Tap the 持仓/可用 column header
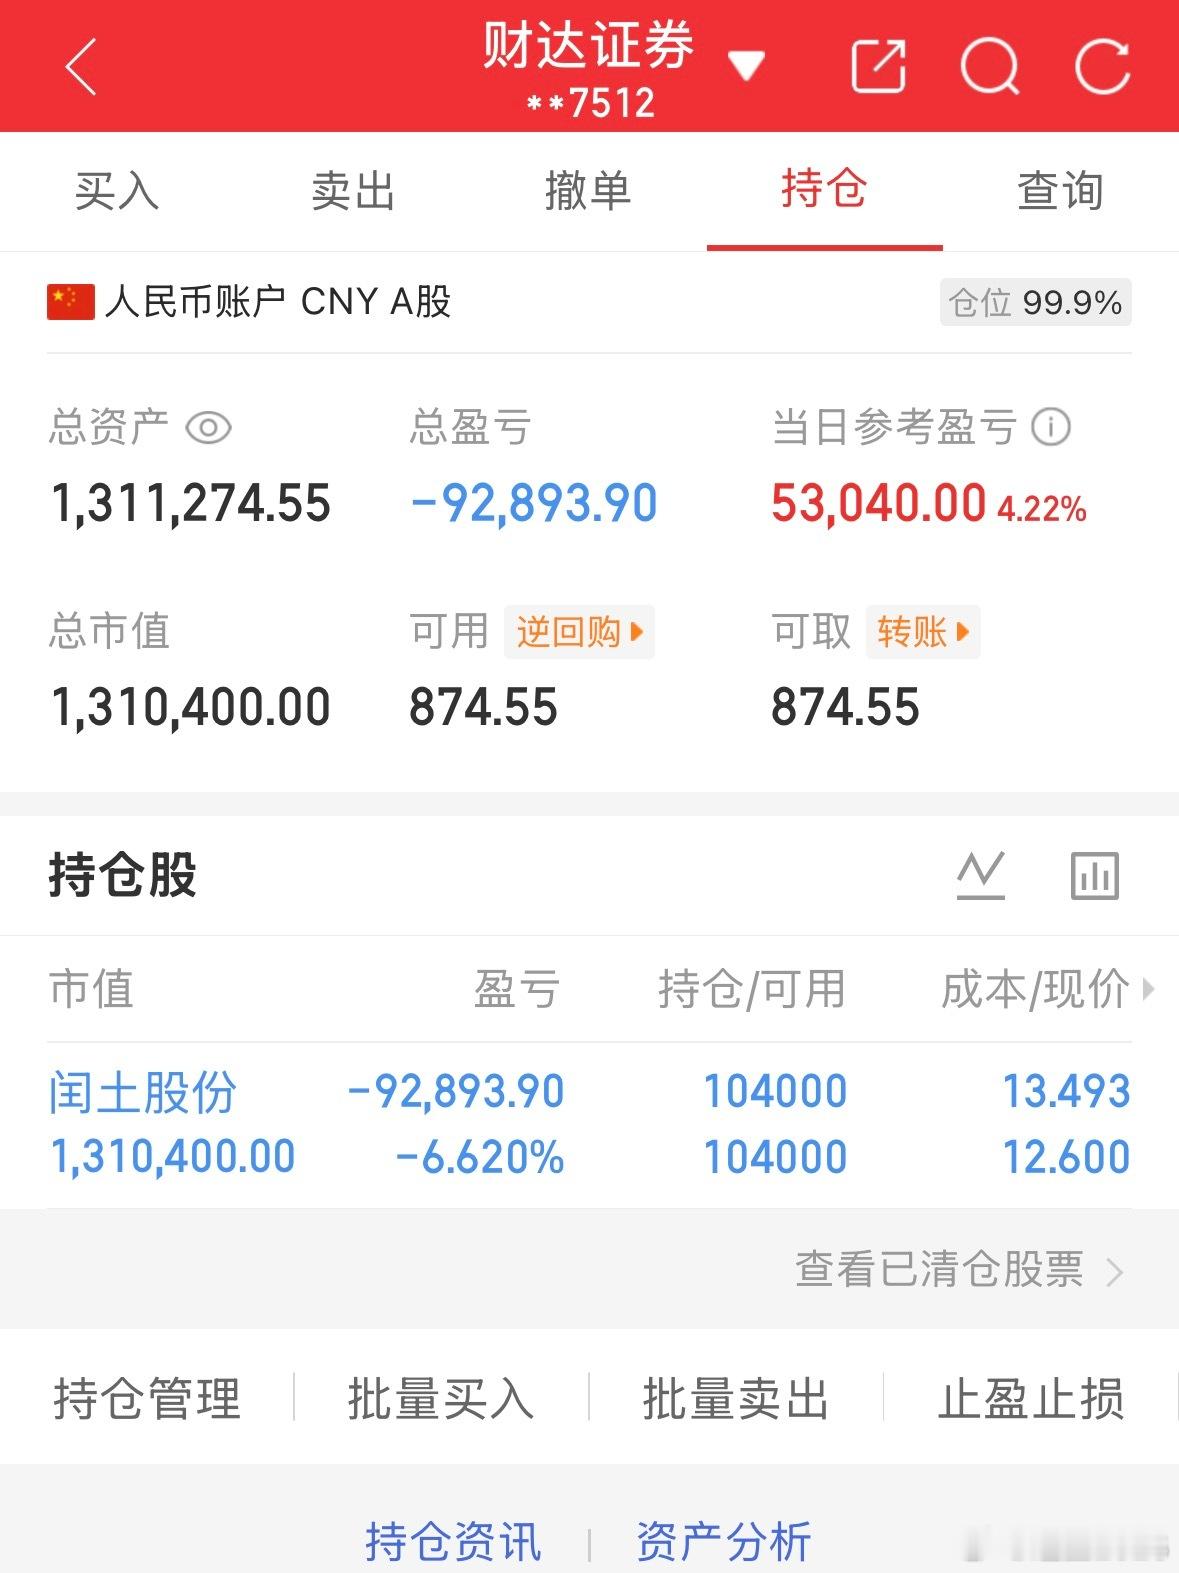This screenshot has height=1573, width=1179. point(752,989)
